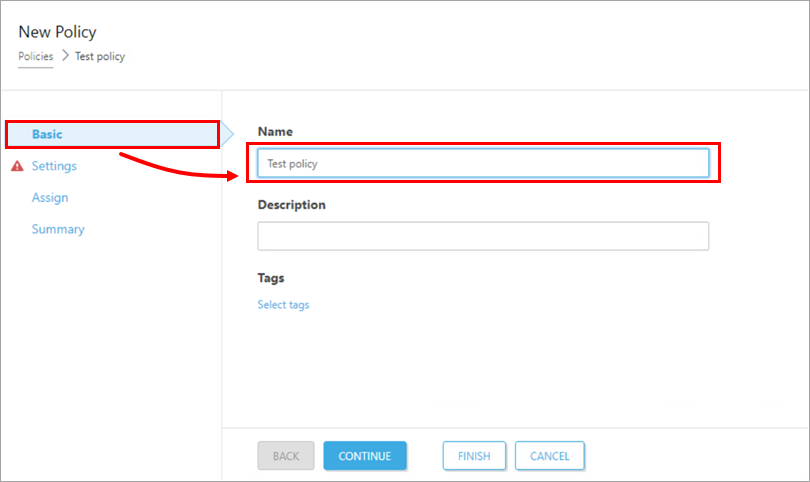Switch to the Settings step
This screenshot has height=482, width=810.
pos(54,166)
